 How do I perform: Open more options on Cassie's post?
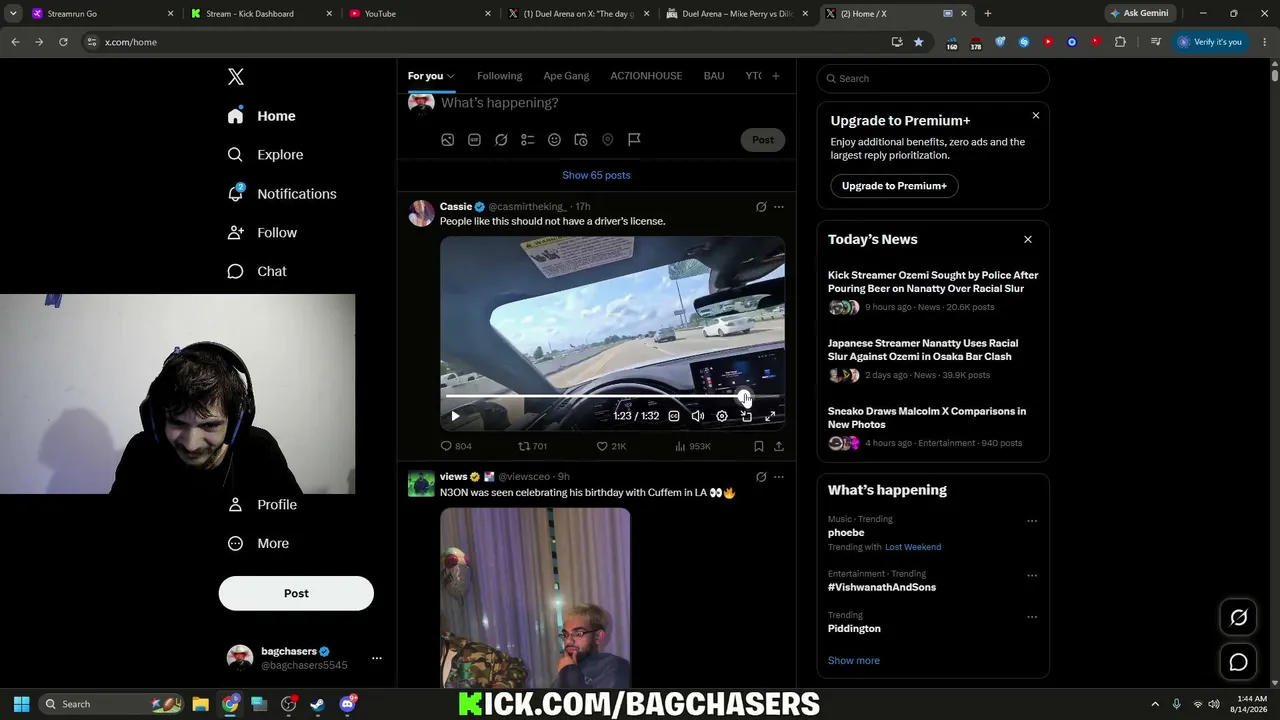pos(779,207)
